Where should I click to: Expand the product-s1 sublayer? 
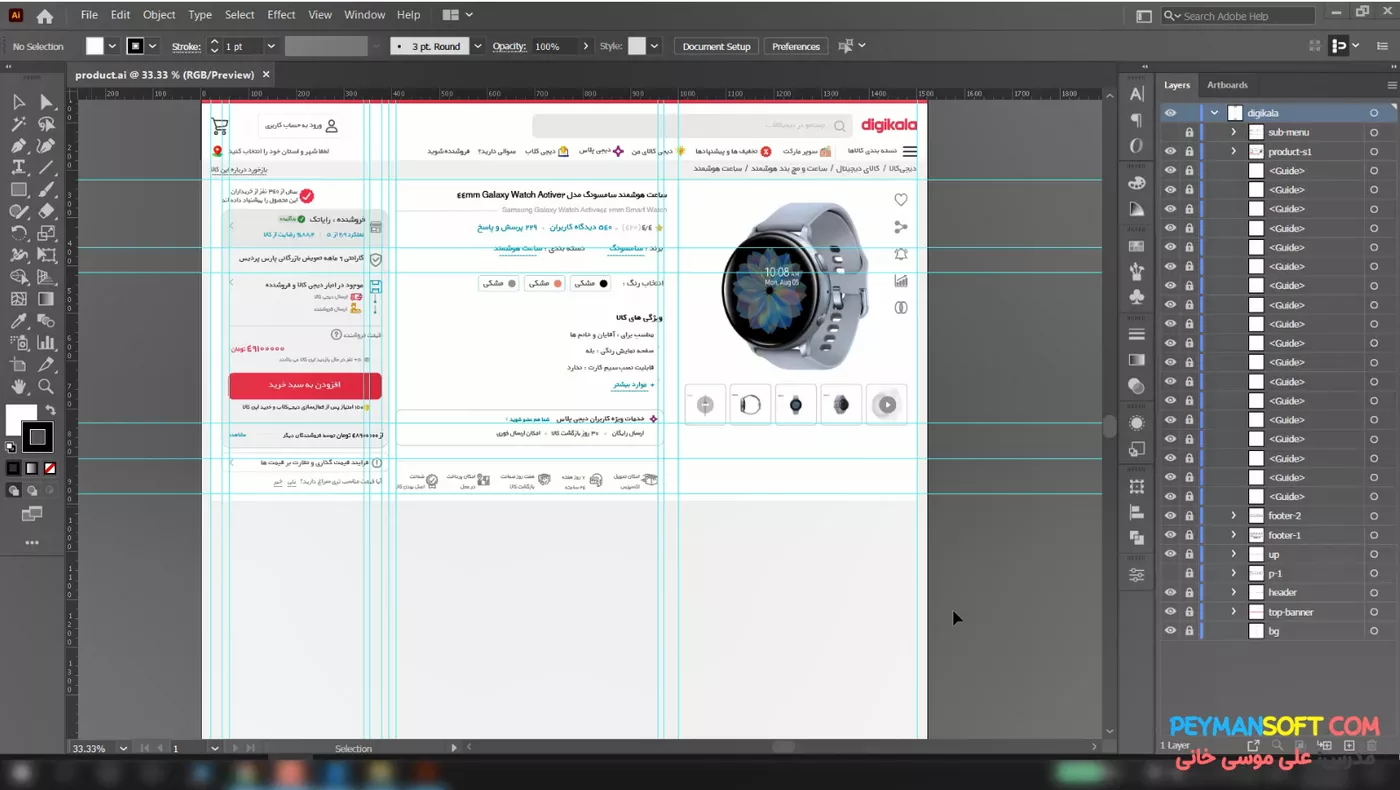point(1233,152)
